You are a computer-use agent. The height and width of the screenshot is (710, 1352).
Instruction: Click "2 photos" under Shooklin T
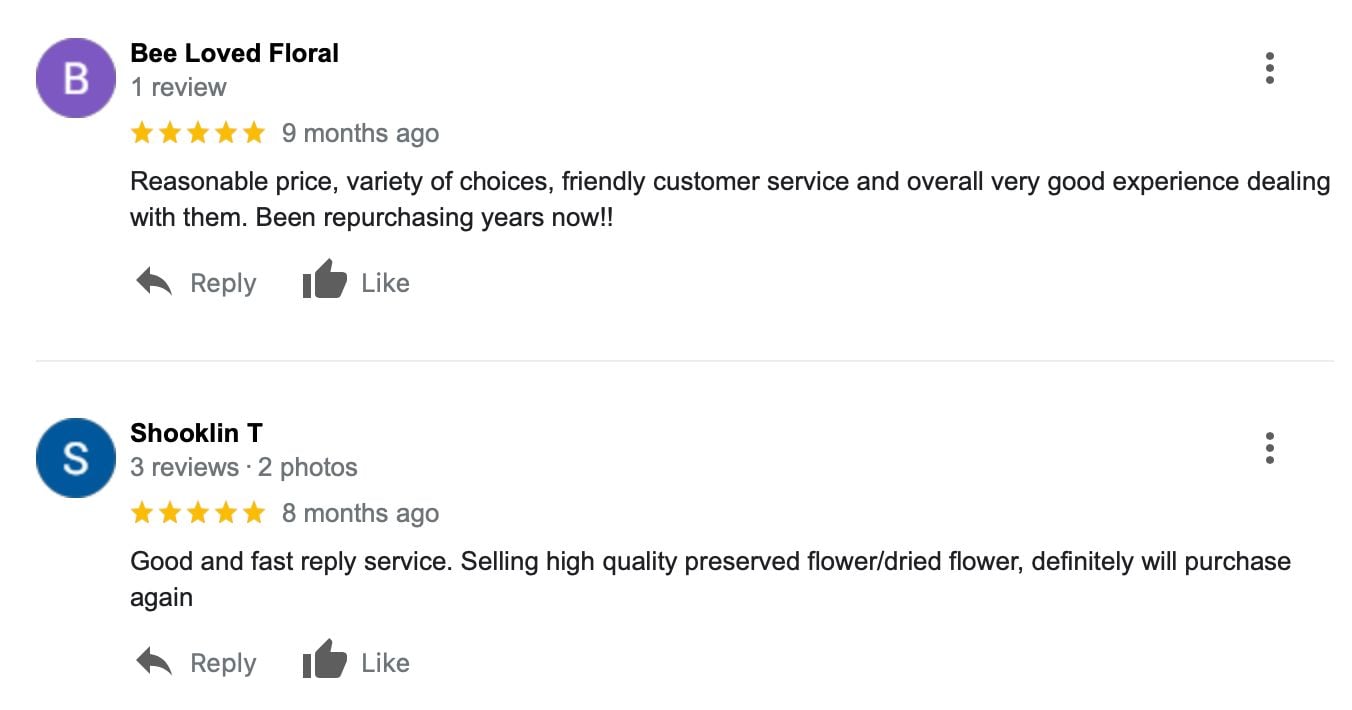pyautogui.click(x=307, y=467)
